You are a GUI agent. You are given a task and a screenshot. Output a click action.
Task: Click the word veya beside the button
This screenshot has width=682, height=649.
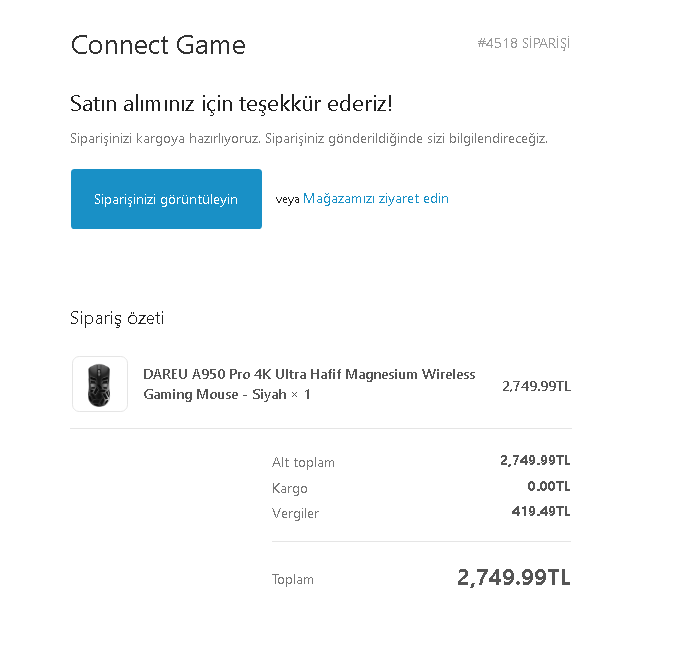tap(287, 199)
